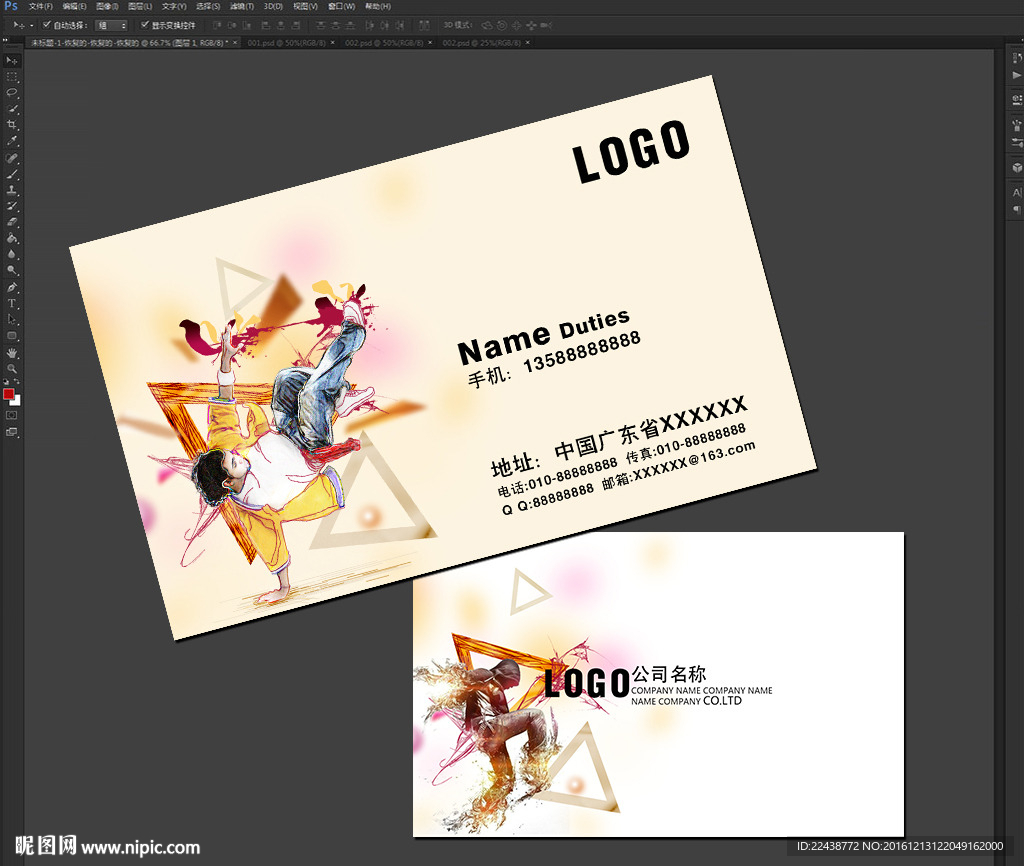Viewport: 1024px width, 866px height.
Task: Select the Pen tool
Action: click(12, 287)
